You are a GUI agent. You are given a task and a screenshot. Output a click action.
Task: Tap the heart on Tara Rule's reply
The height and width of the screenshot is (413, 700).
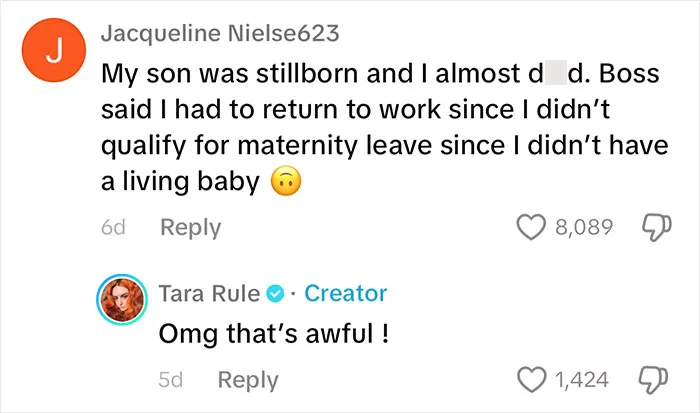[531, 380]
